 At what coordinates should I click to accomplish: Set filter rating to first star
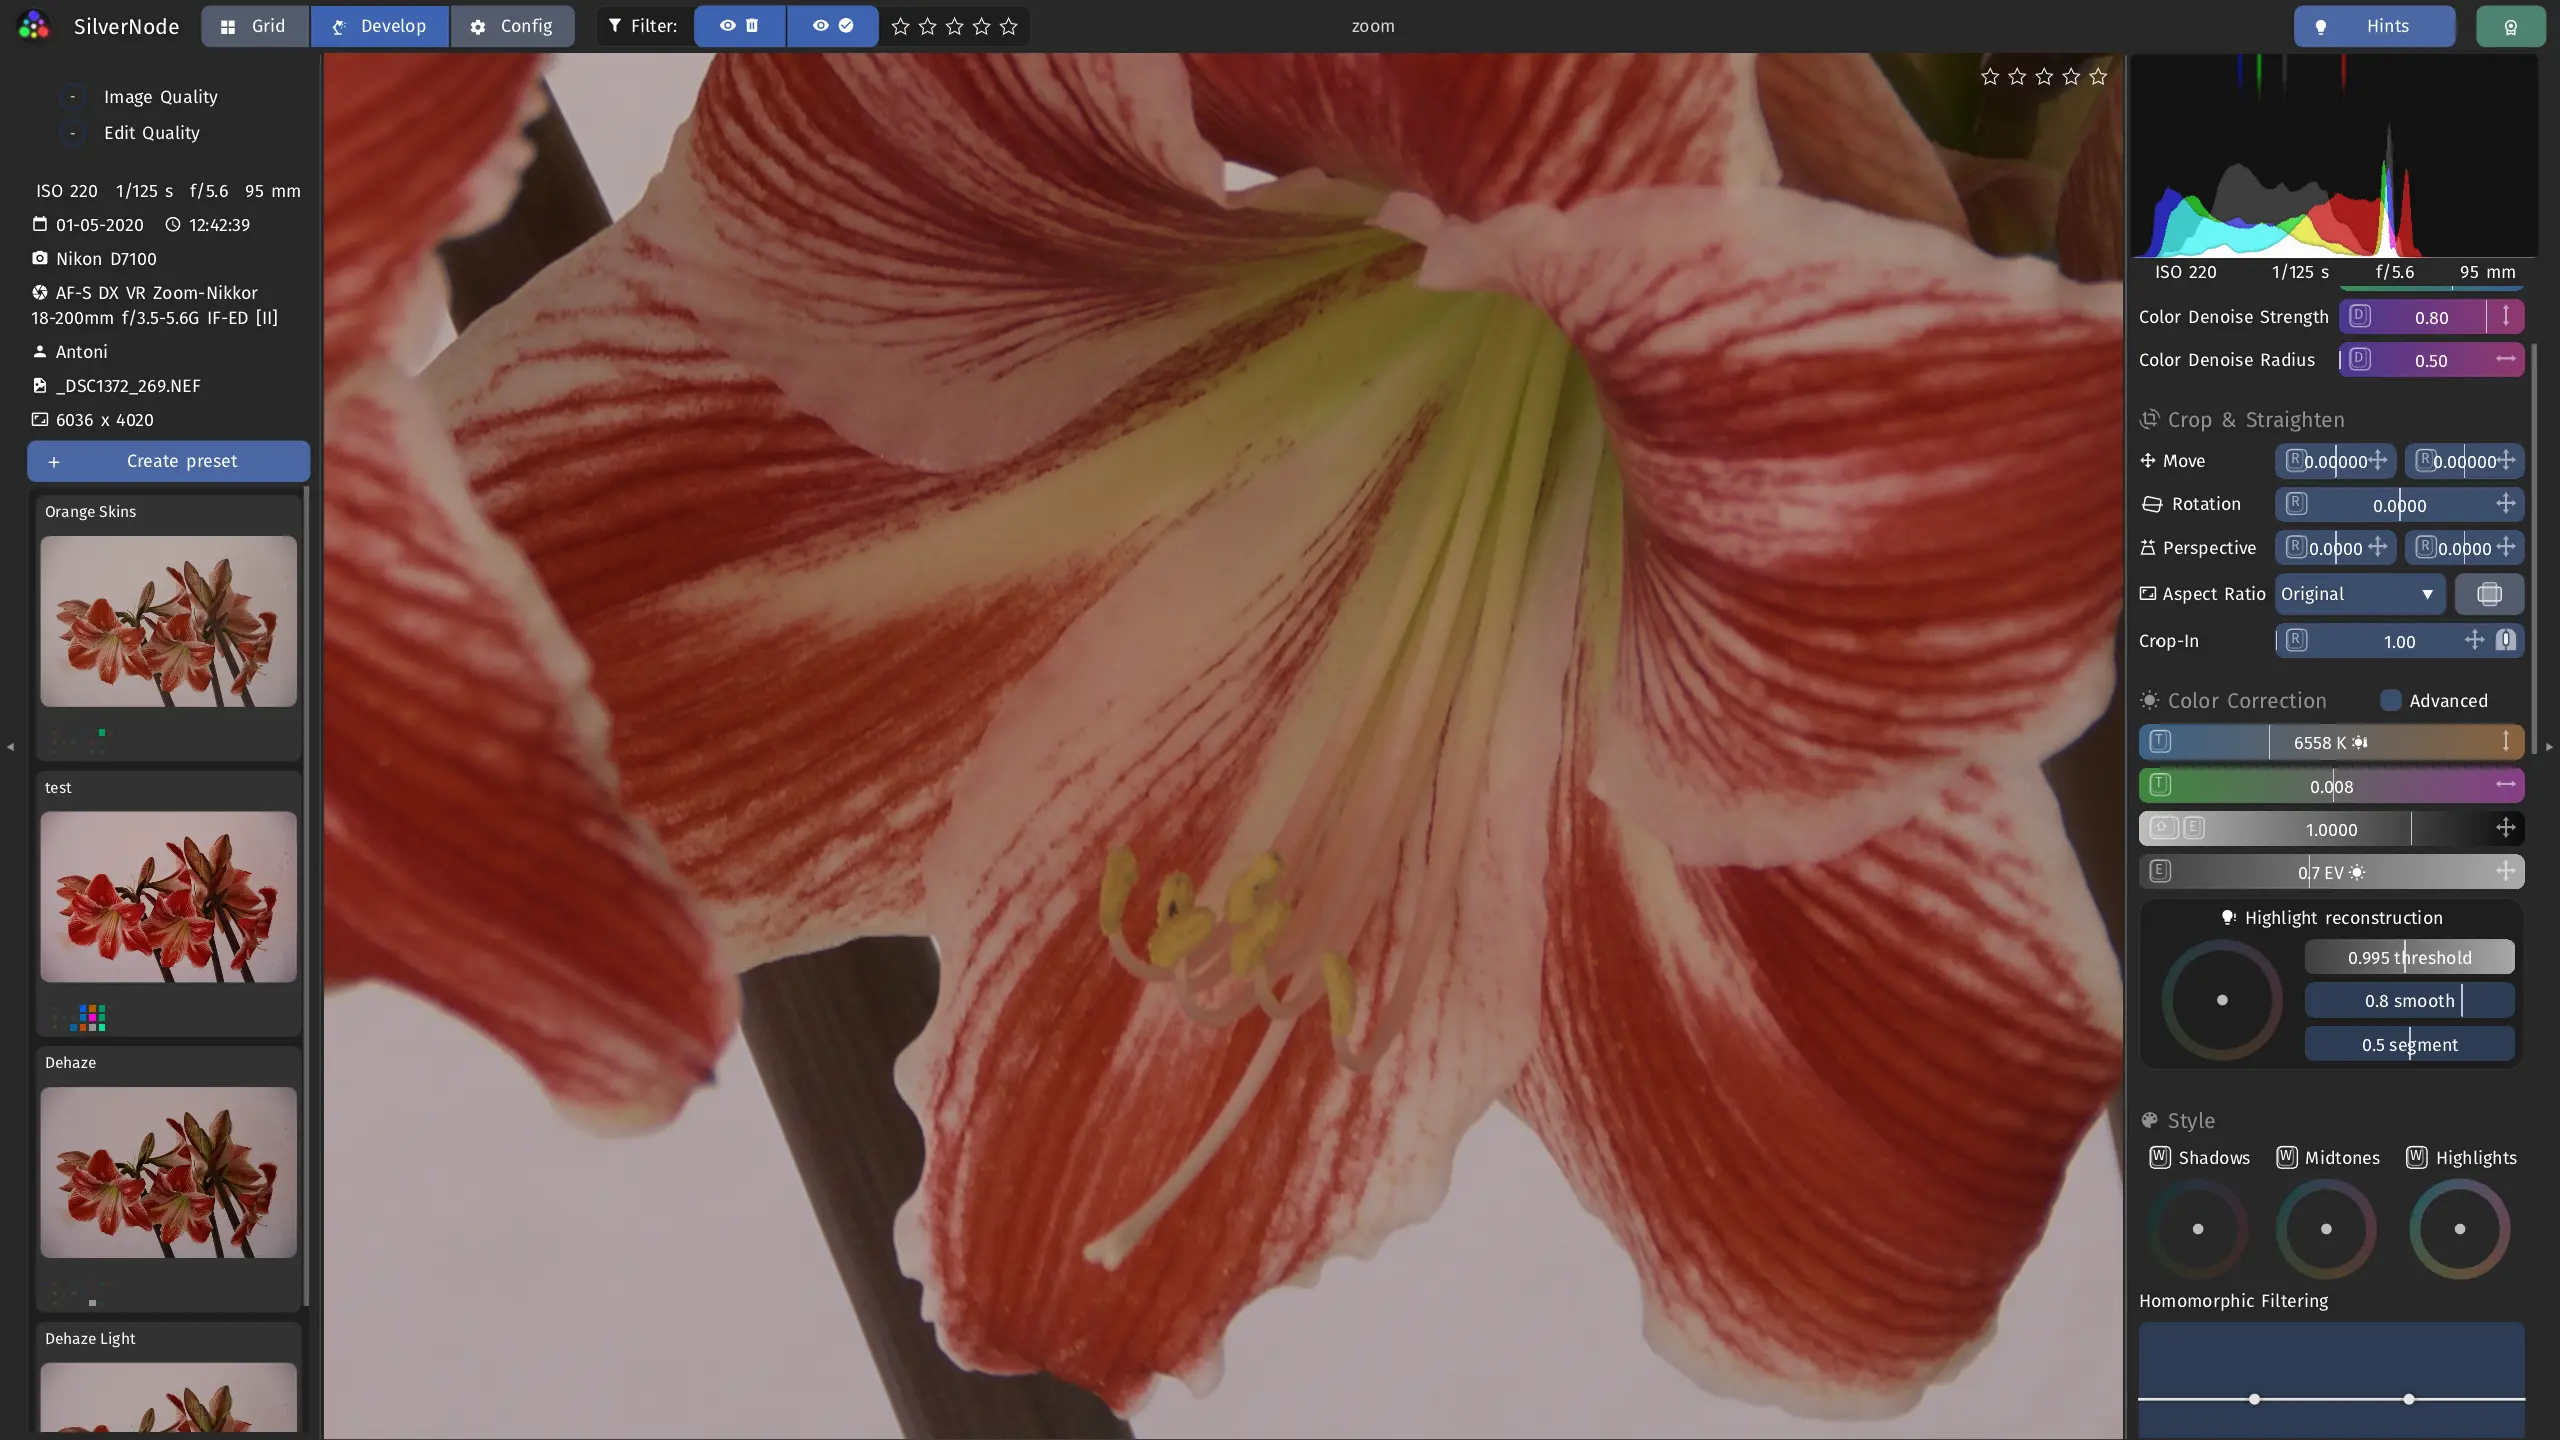[900, 27]
